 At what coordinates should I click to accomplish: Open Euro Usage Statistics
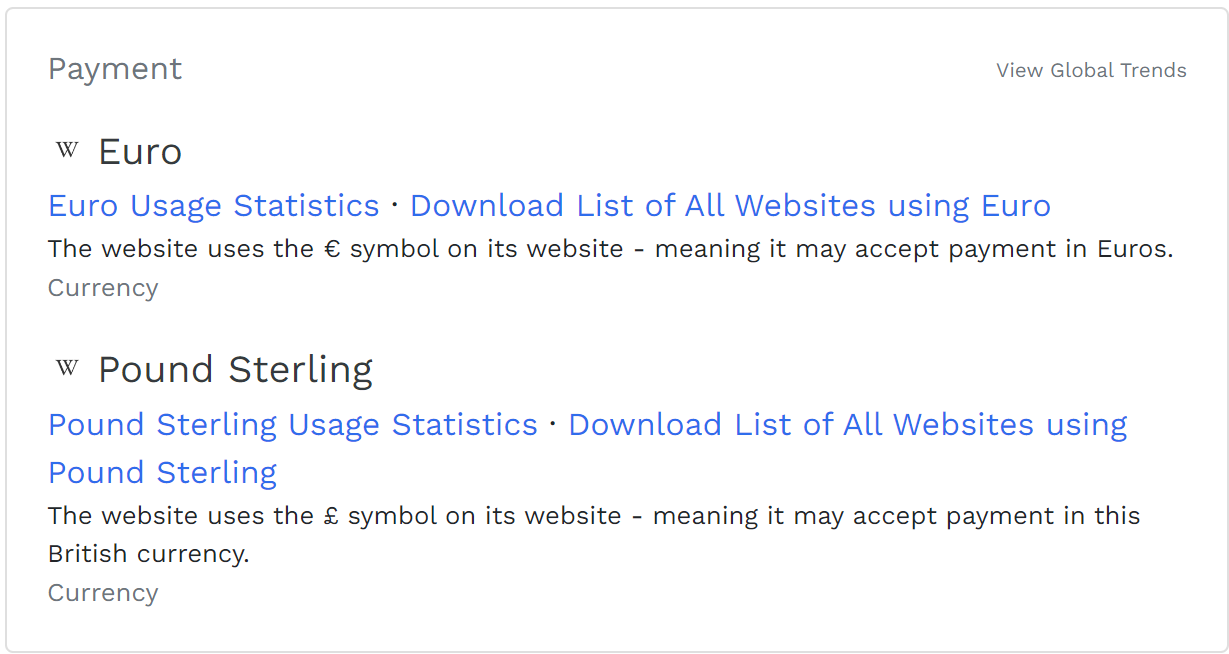click(214, 205)
